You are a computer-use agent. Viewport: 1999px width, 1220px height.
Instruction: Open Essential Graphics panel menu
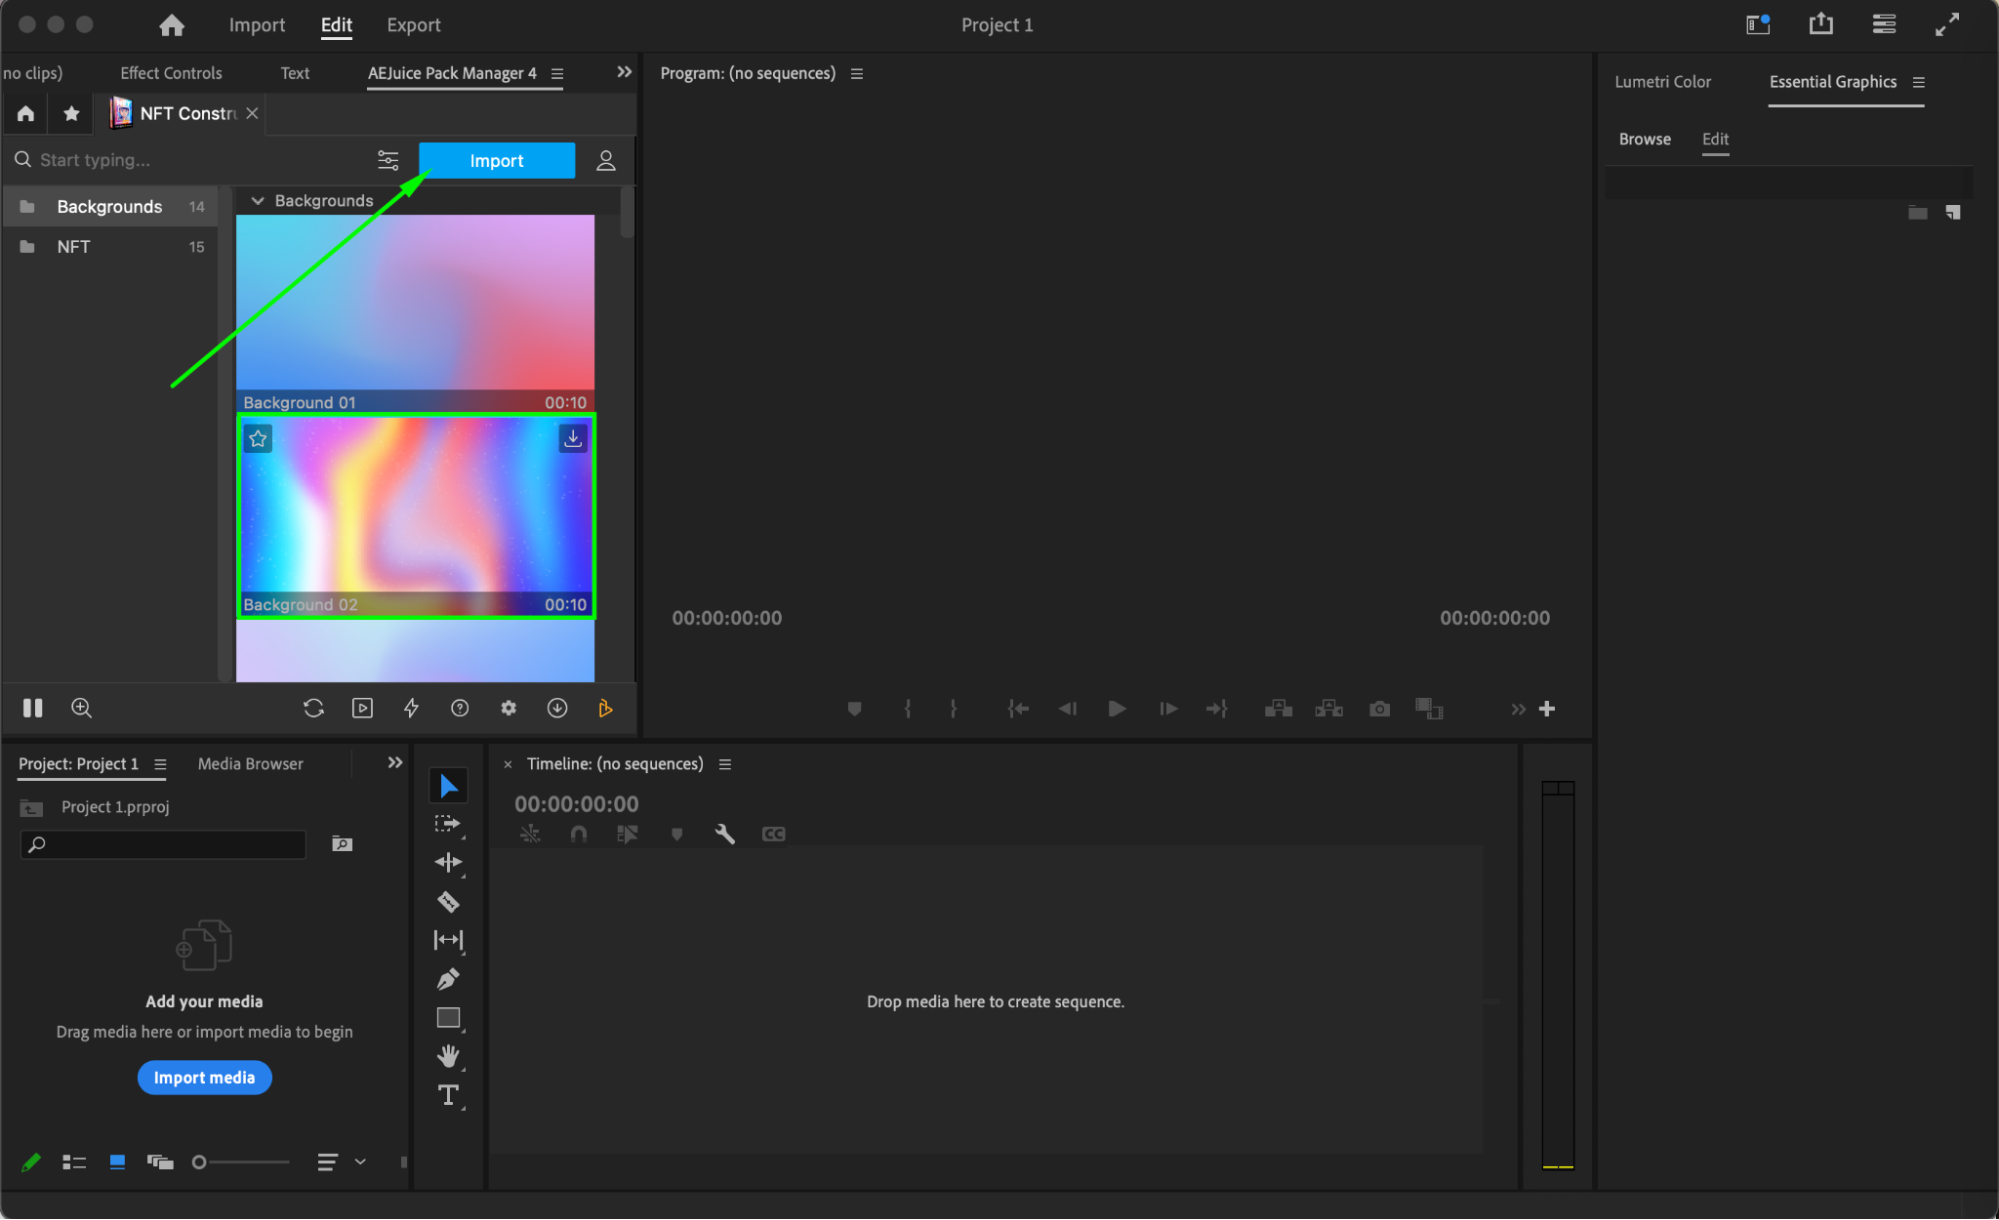tap(1918, 82)
